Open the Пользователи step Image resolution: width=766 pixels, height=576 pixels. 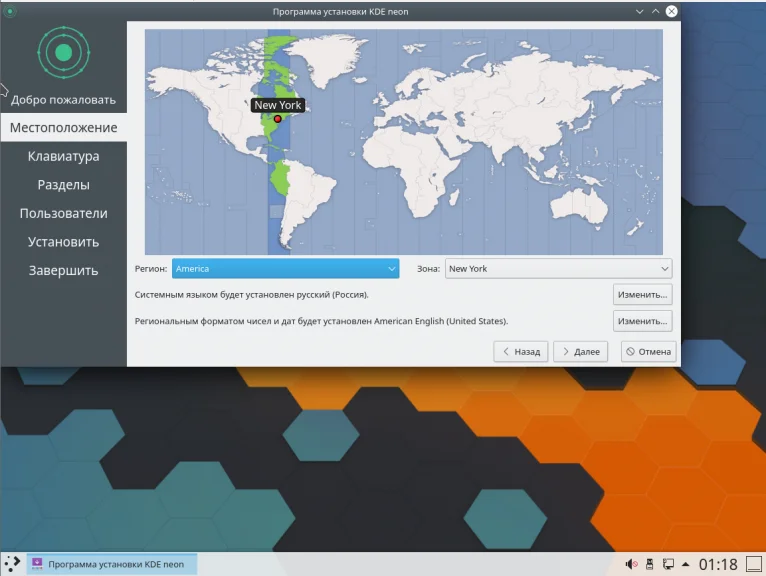64,213
